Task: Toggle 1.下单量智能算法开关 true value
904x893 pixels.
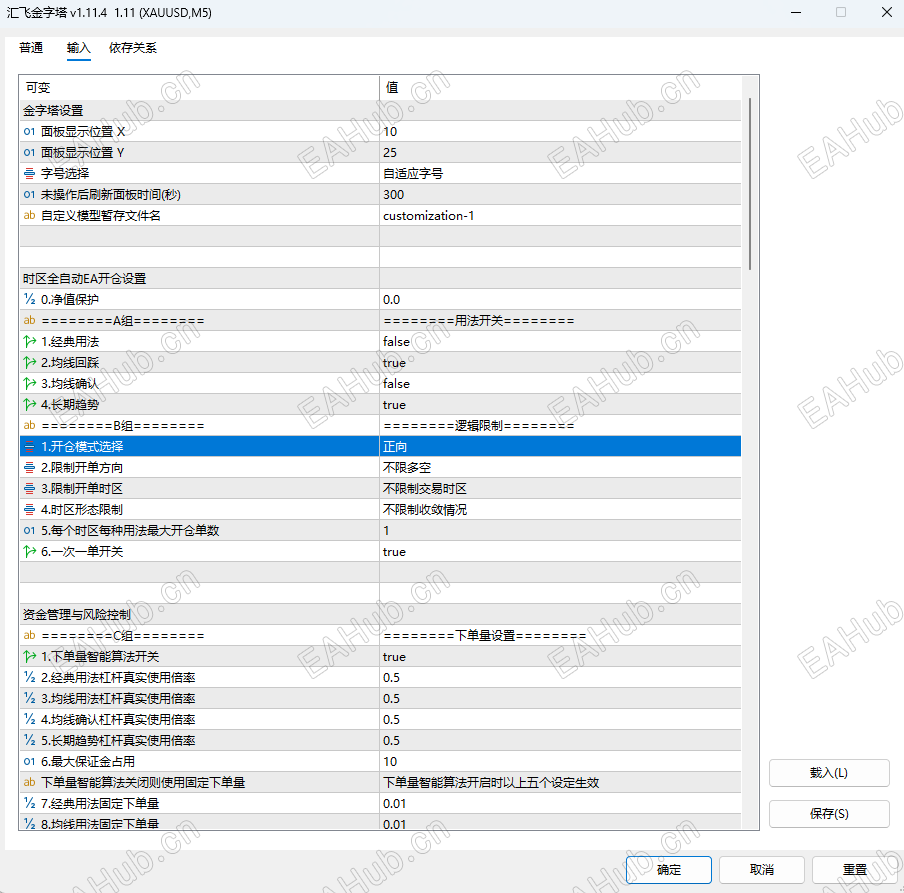Action: click(560, 657)
